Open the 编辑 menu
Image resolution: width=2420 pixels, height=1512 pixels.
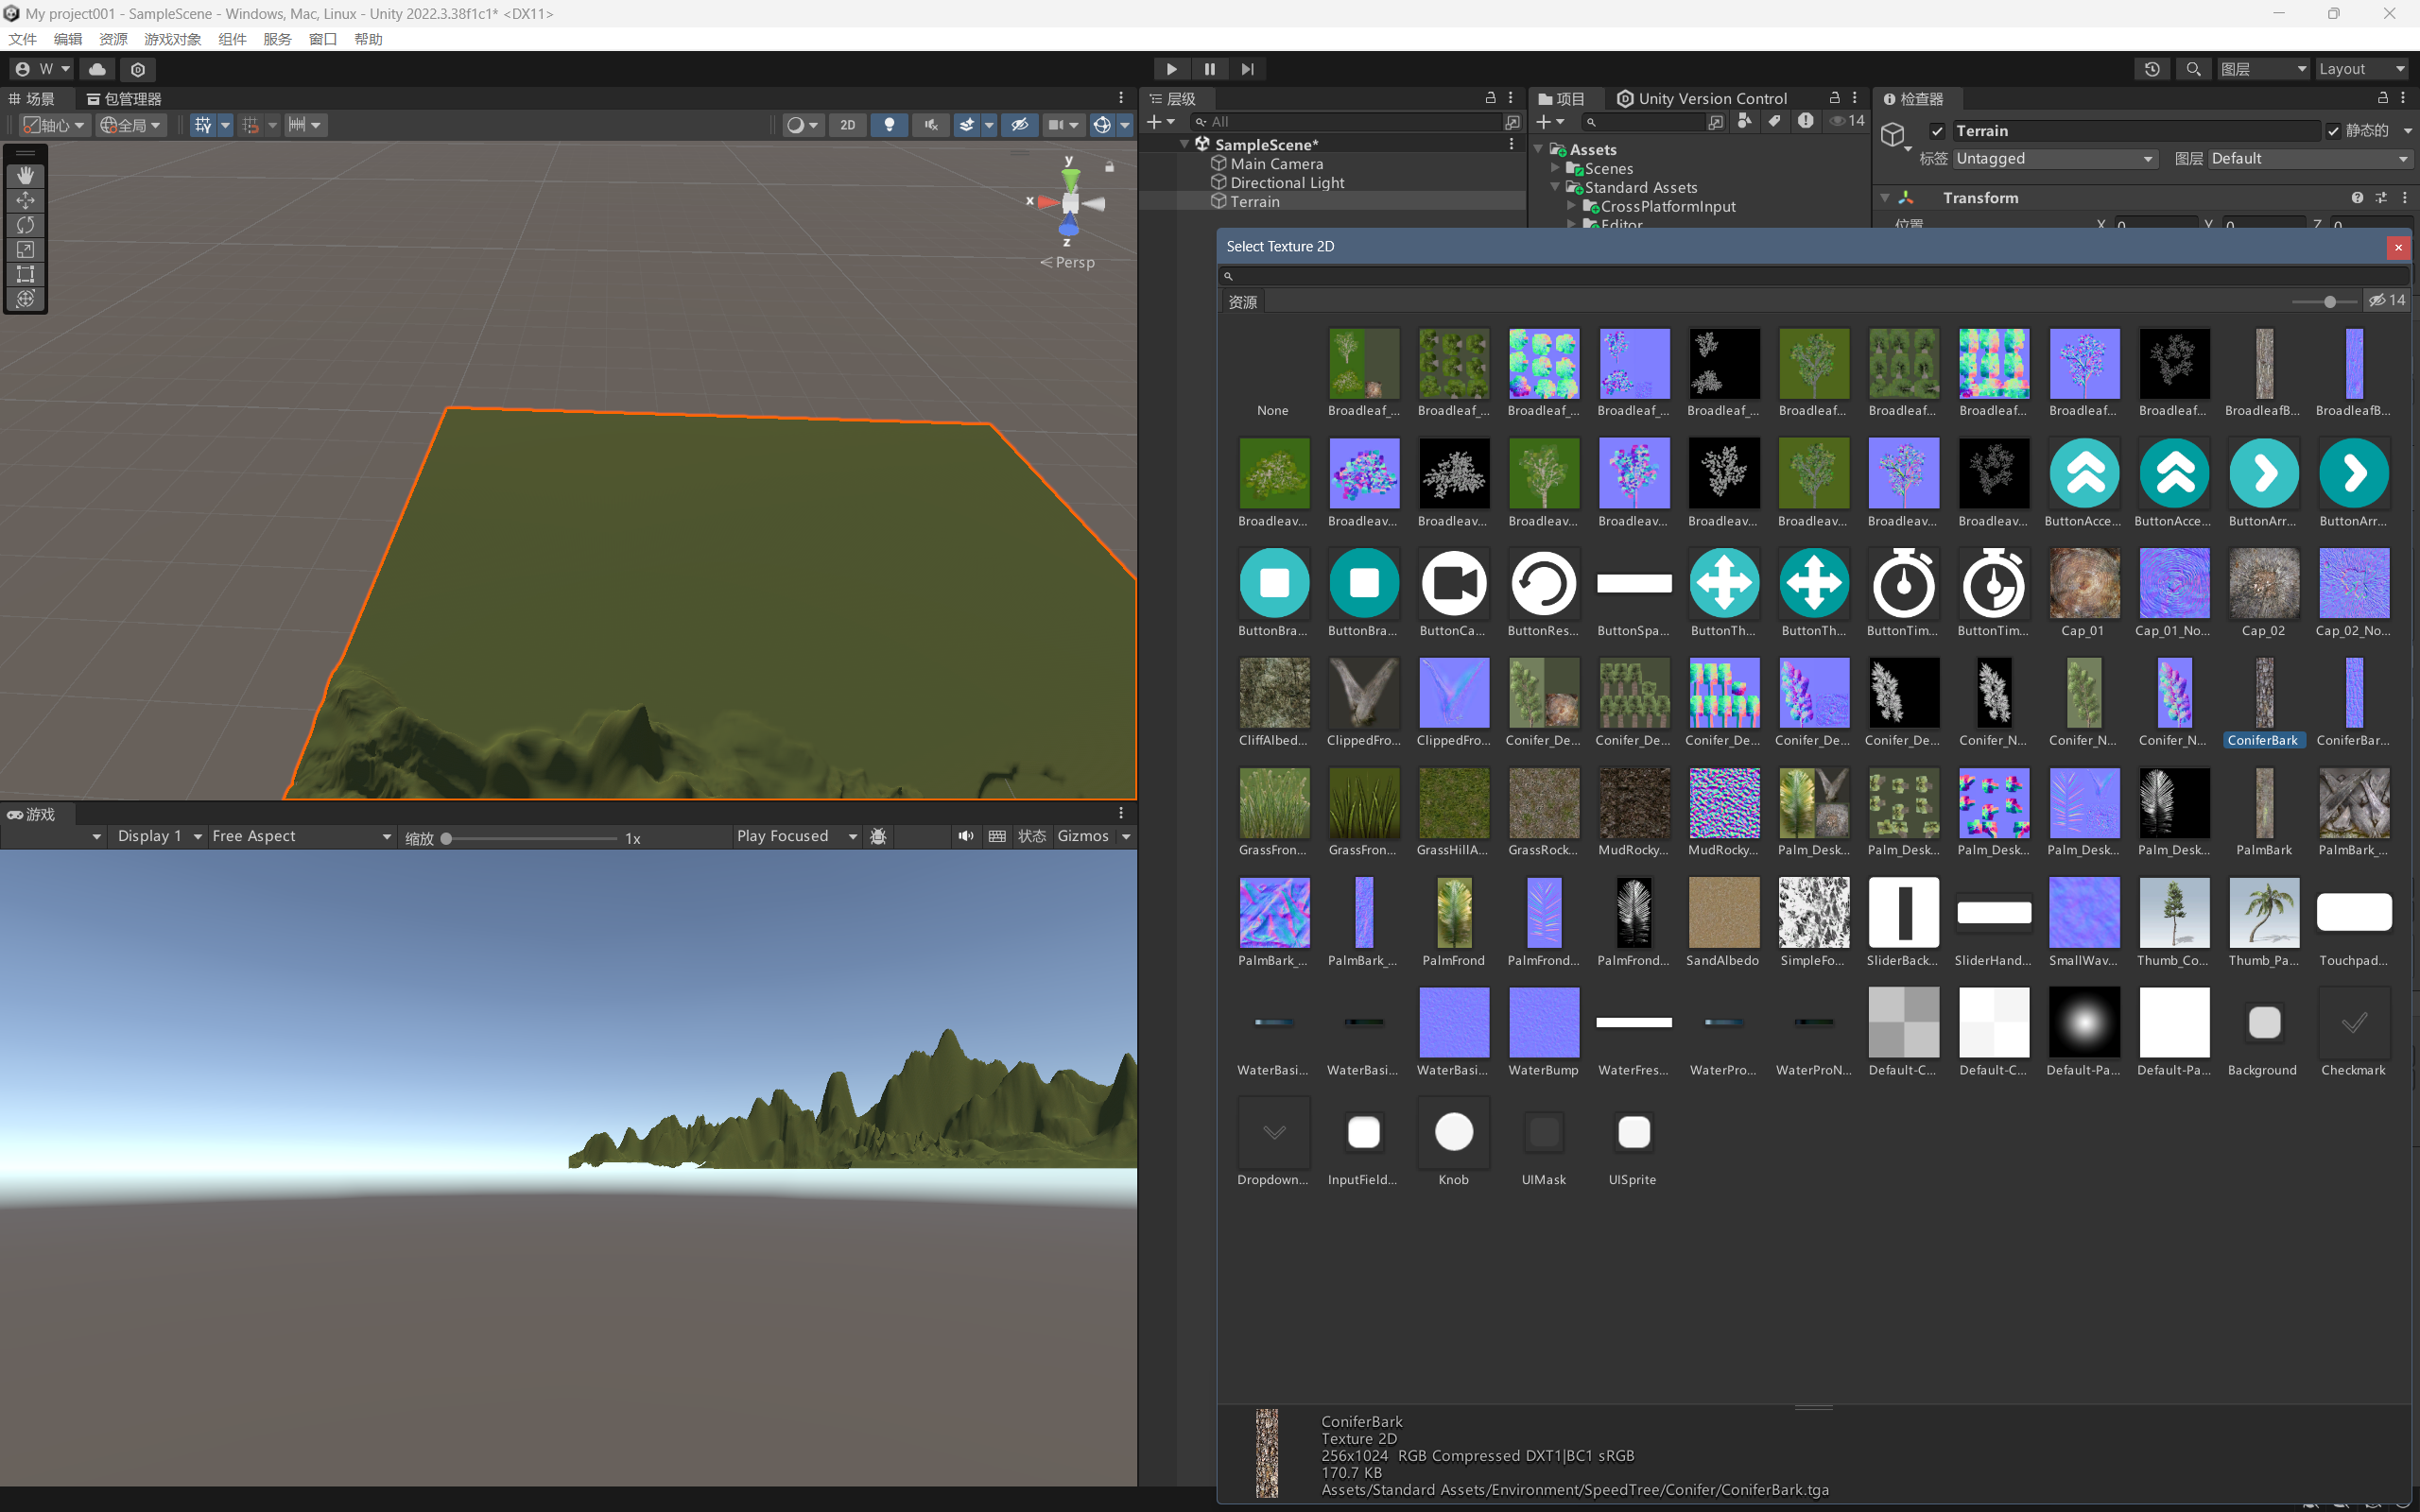coord(68,39)
